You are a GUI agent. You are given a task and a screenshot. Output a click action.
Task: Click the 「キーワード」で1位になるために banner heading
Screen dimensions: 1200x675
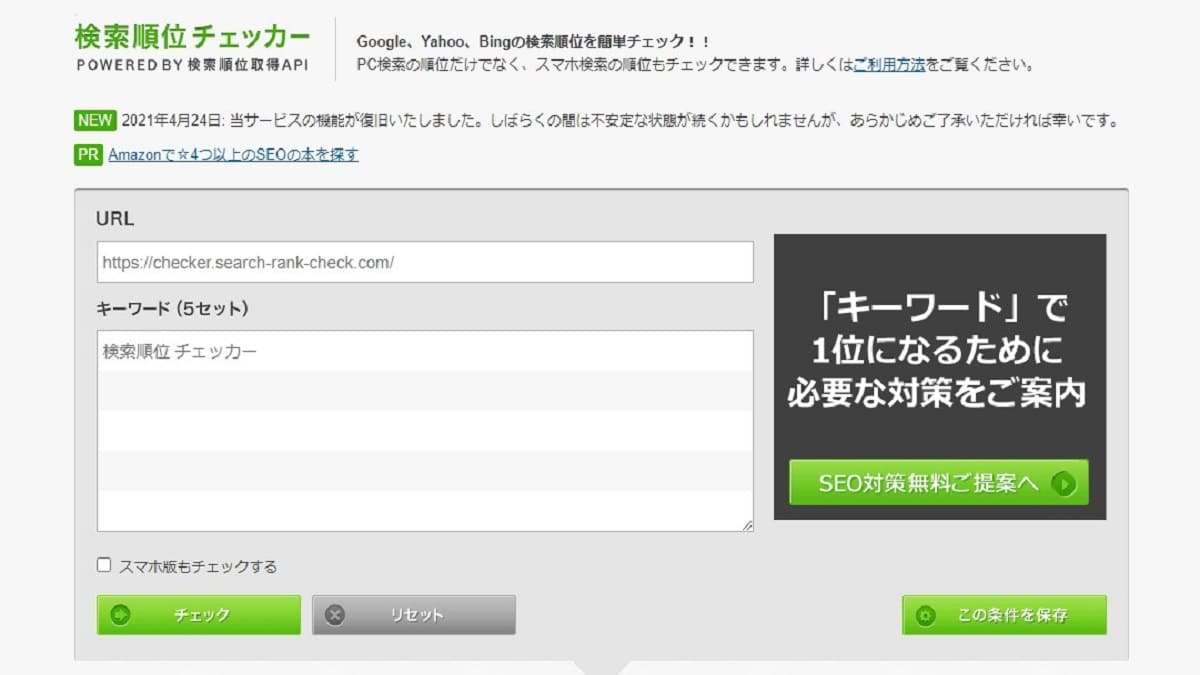938,347
